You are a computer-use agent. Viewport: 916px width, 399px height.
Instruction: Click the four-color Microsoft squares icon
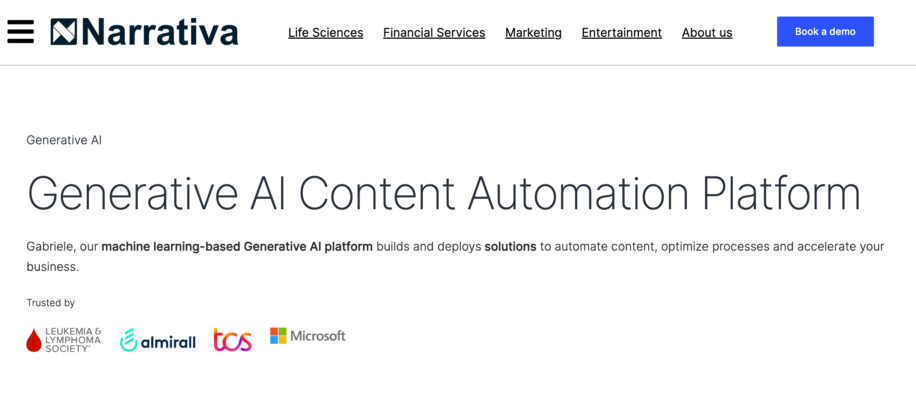(x=278, y=335)
